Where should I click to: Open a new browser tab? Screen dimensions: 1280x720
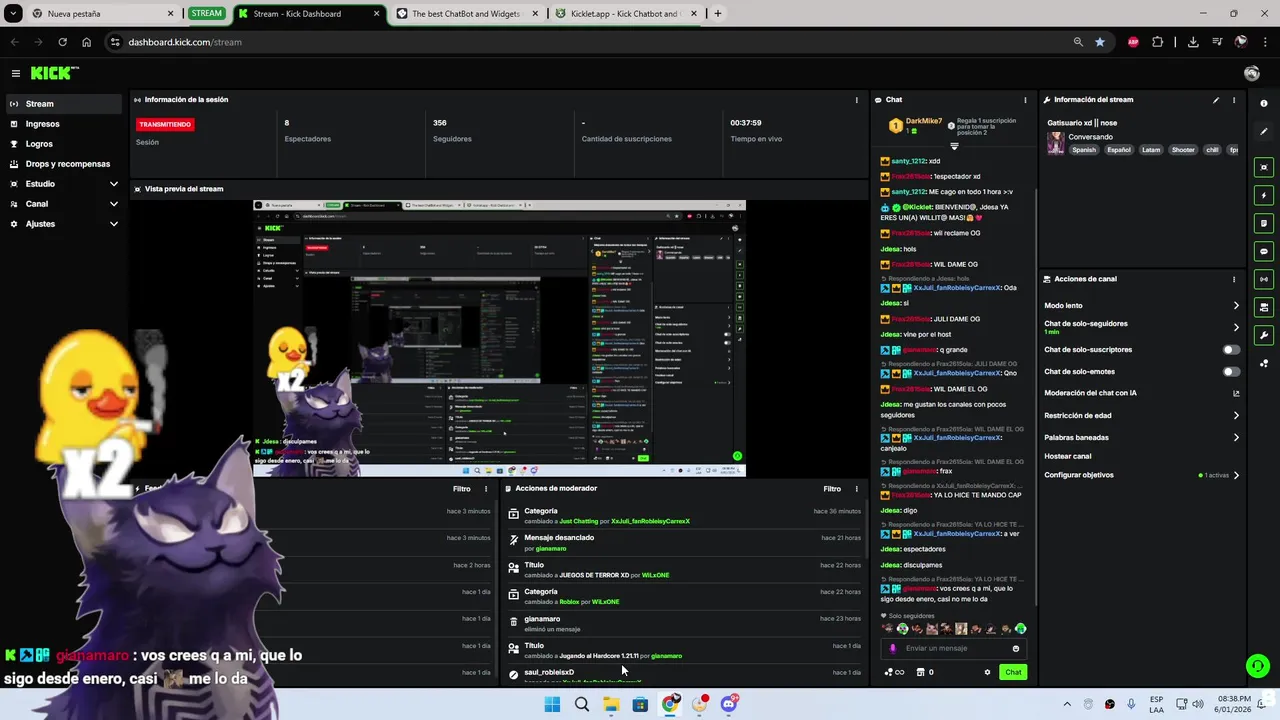pos(717,14)
